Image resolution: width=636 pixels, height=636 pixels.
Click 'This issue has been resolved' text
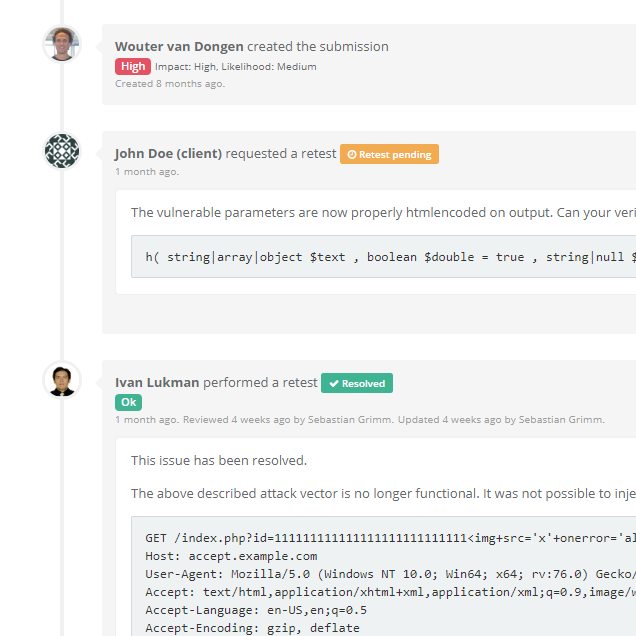point(219,460)
